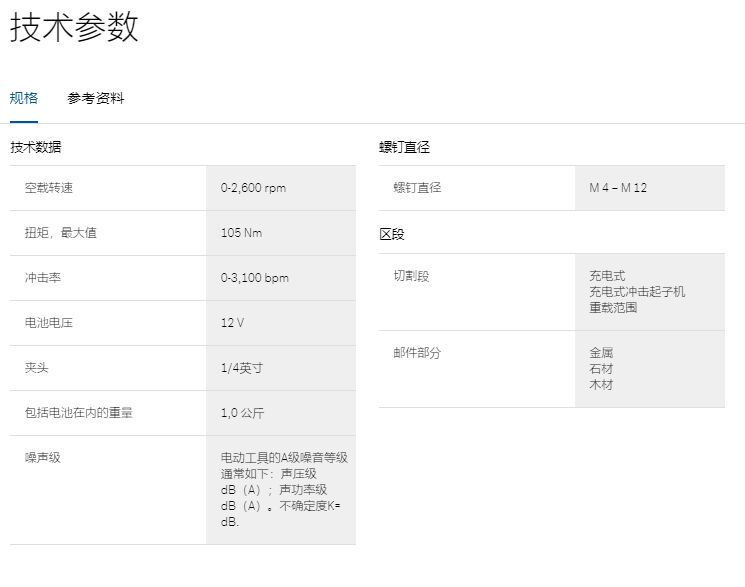Screen dimensions: 745x587
Task: Select the 12 V voltage value
Action: pos(232,323)
